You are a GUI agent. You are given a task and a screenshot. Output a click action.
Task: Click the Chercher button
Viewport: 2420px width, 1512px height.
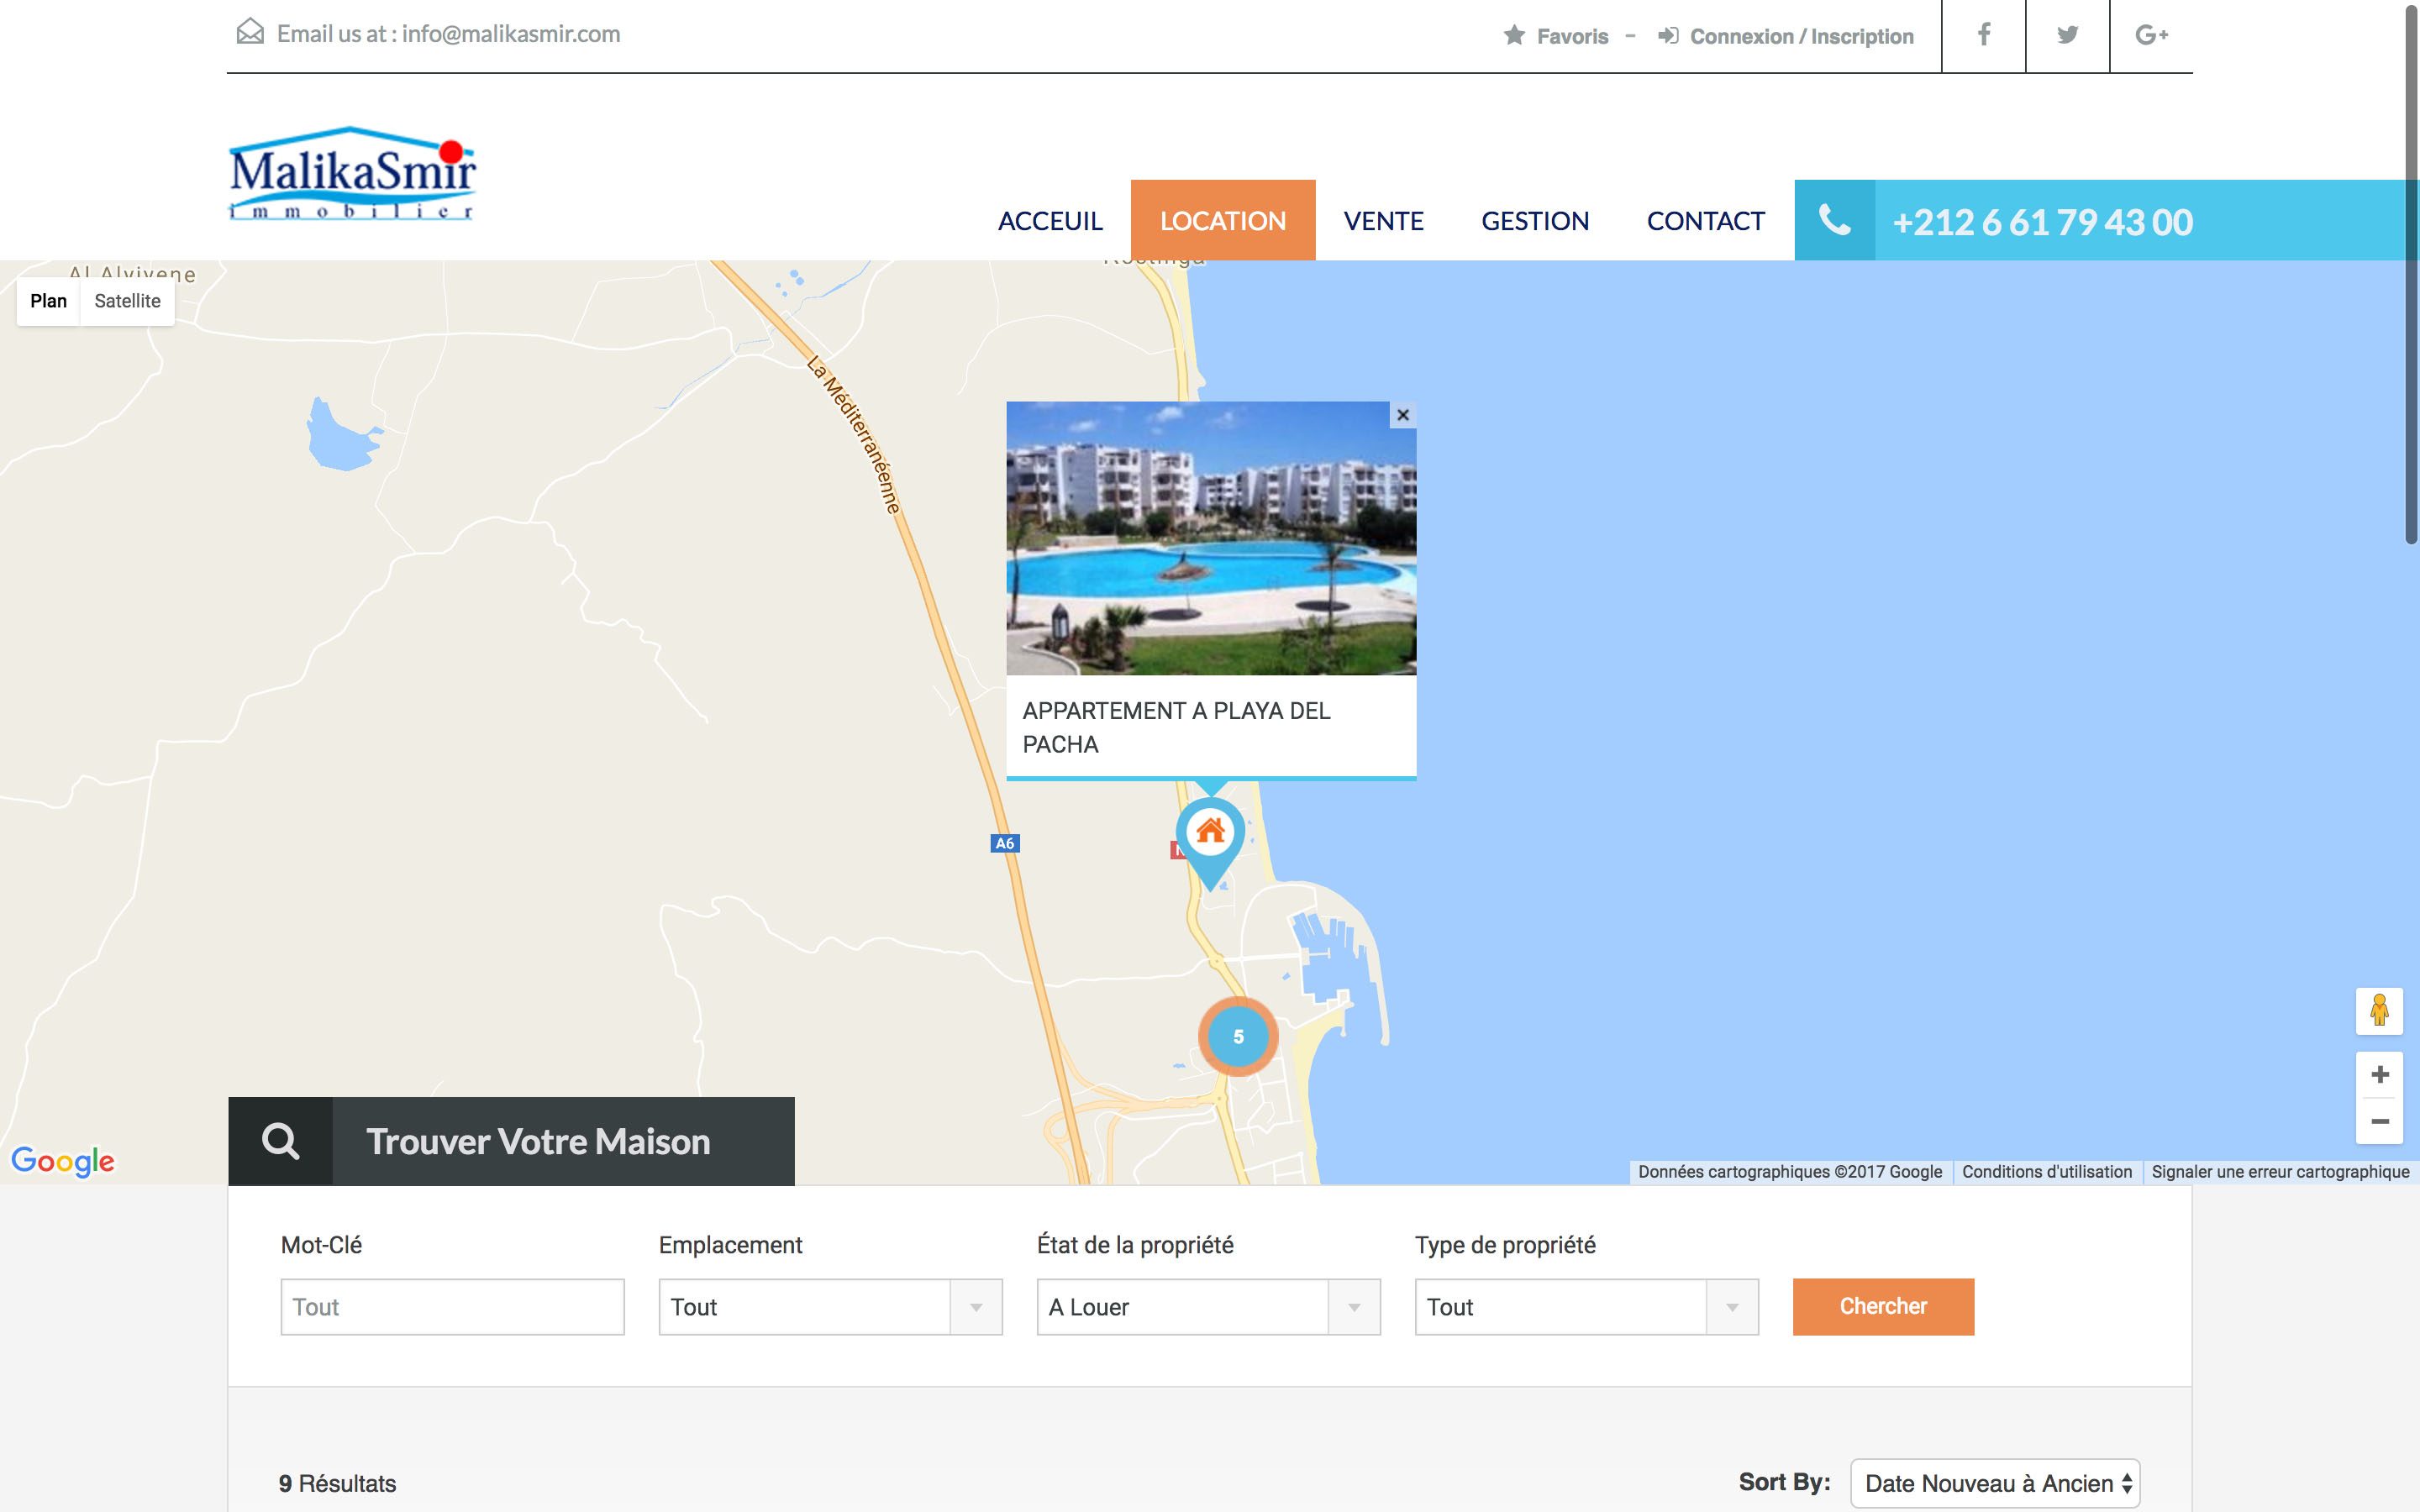click(x=1883, y=1307)
